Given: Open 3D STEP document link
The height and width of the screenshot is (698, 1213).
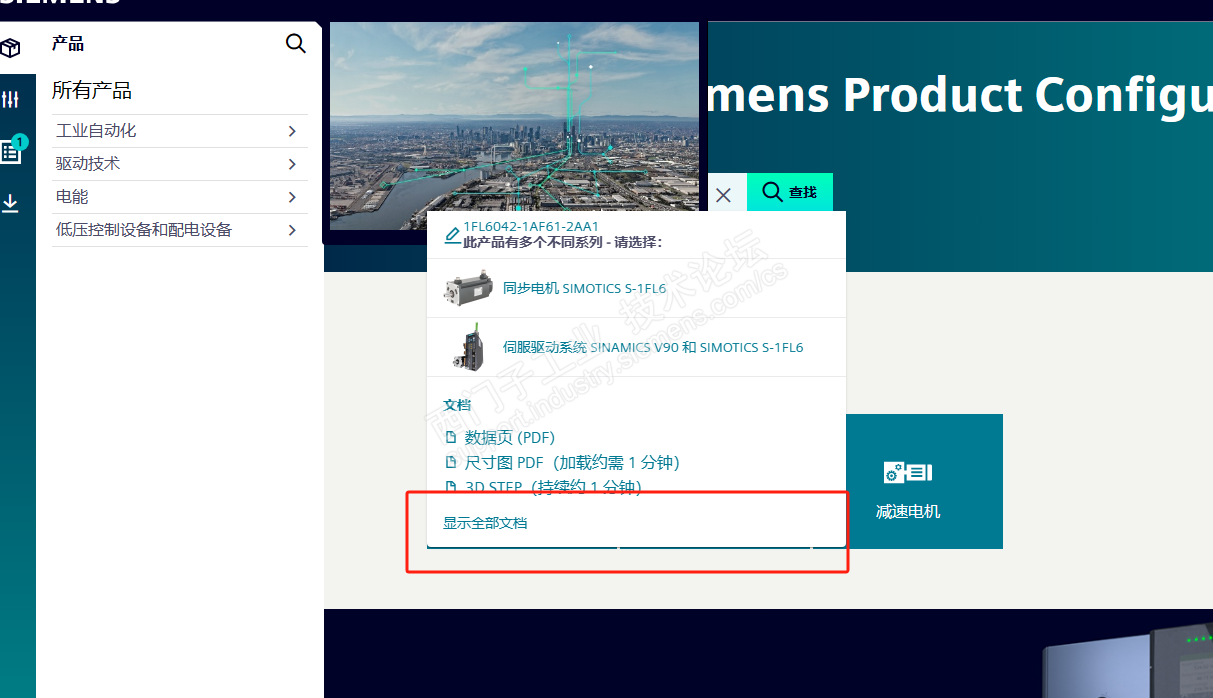Looking at the screenshot, I should (x=553, y=487).
